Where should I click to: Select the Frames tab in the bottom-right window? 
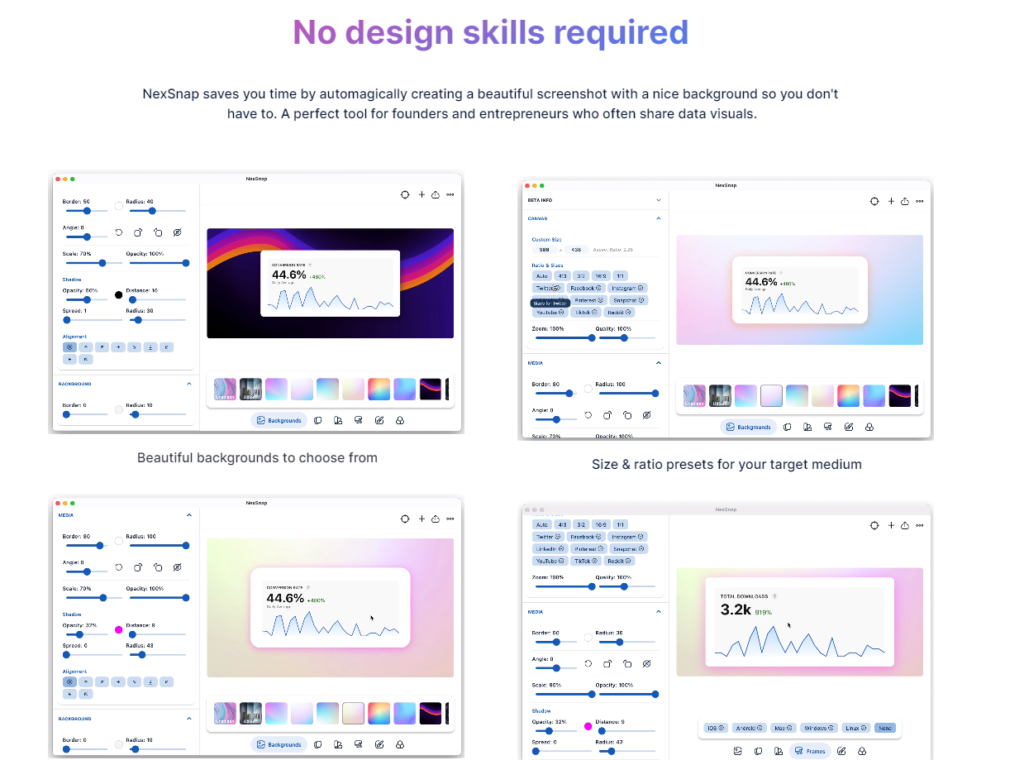tap(812, 750)
